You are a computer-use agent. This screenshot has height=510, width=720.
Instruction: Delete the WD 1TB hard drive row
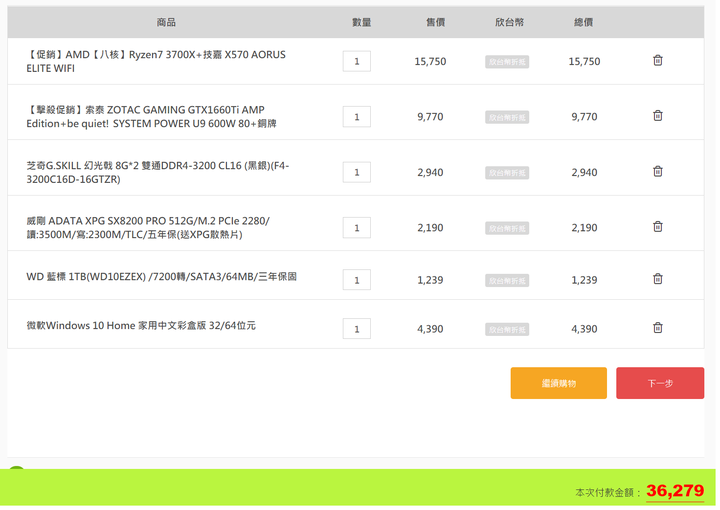[658, 279]
